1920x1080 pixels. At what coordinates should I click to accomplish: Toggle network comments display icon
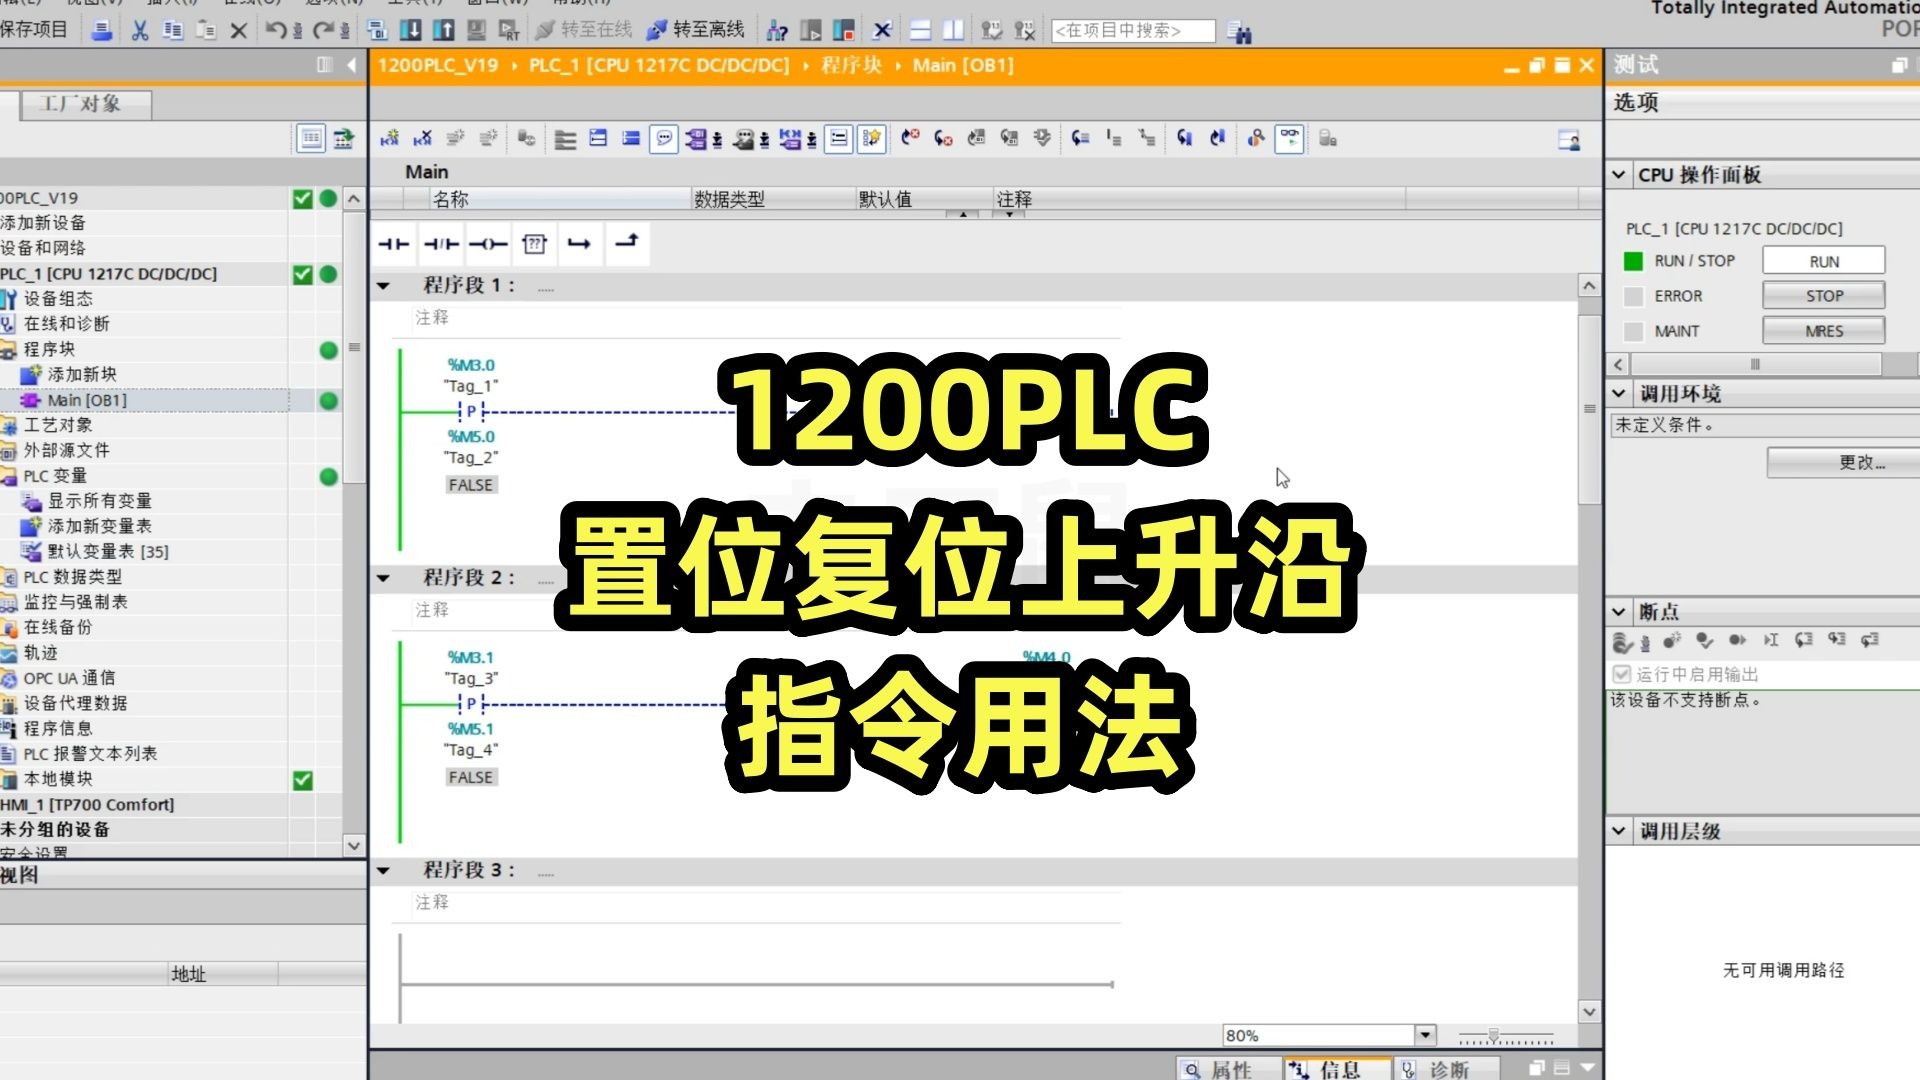click(839, 139)
